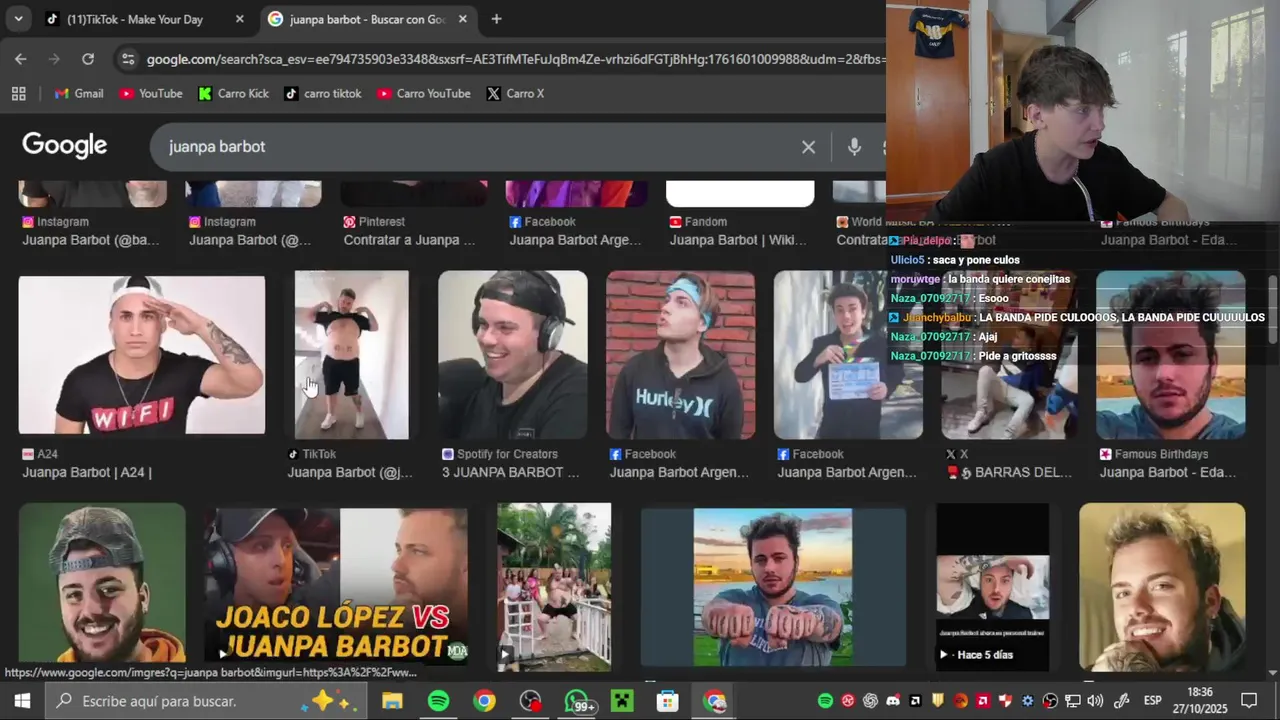
Task: Click the ChatGPT system tray icon
Action: 870,701
